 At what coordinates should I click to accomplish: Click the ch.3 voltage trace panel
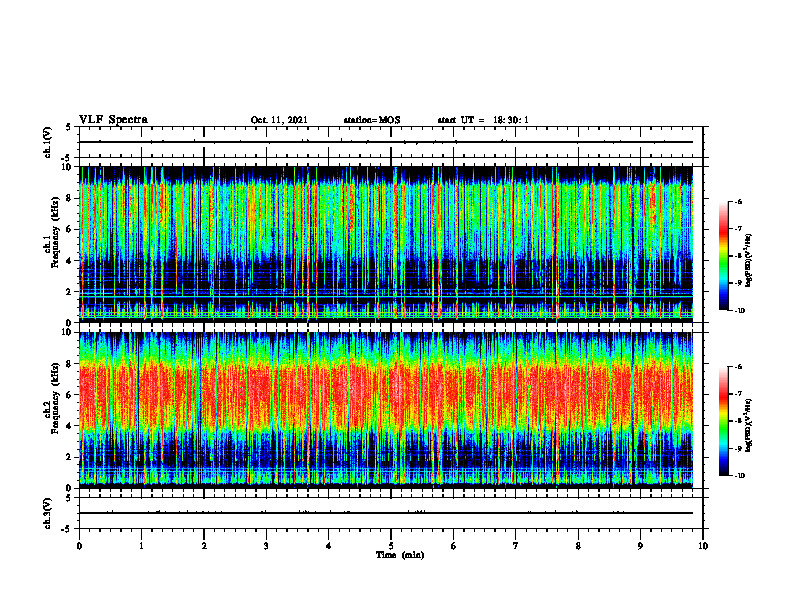[x=391, y=513]
